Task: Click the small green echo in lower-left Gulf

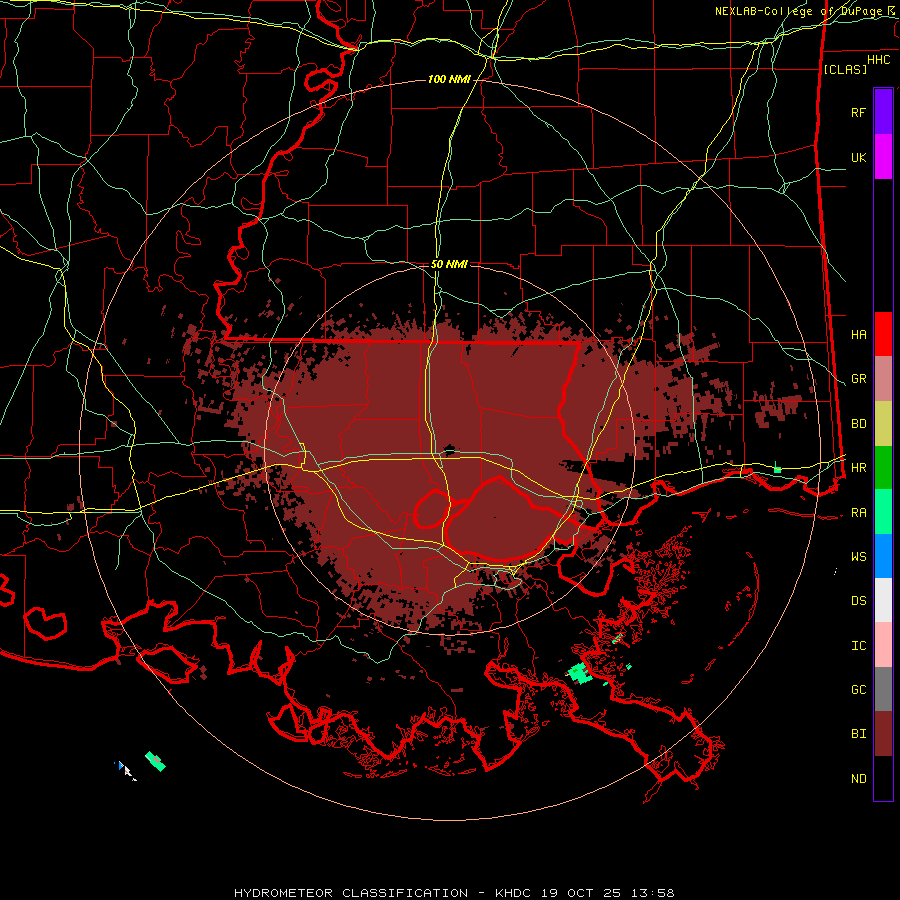Action: [x=155, y=761]
